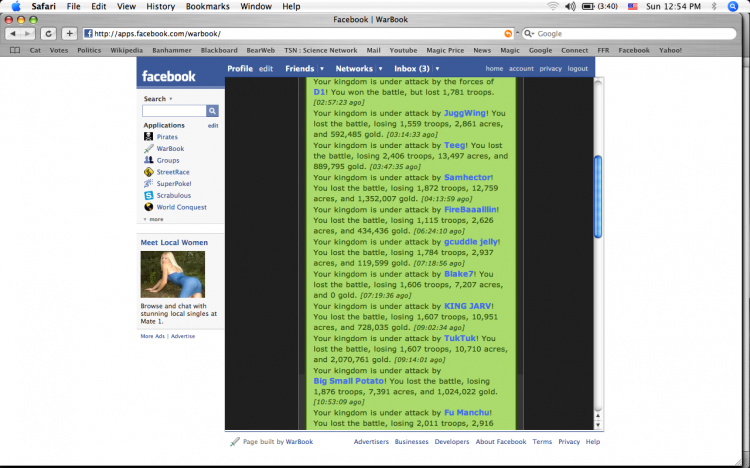Click the Safari forward arrow button
This screenshot has width=750, height=468.
point(28,33)
